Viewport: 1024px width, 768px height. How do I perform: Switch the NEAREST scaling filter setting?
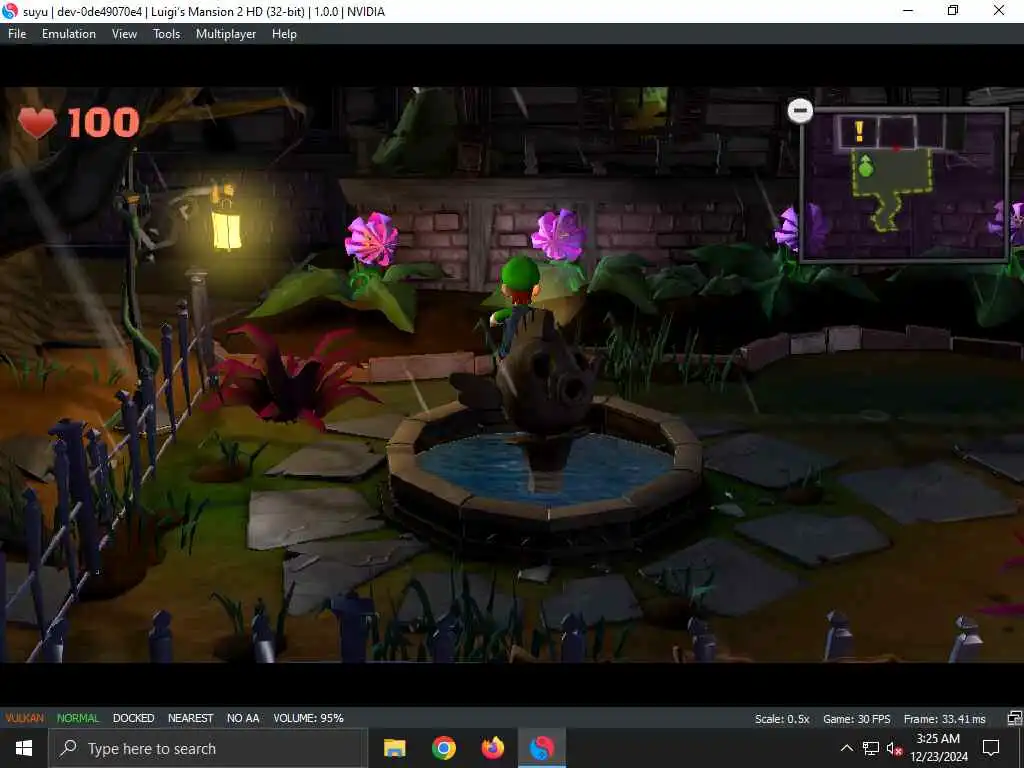pyautogui.click(x=191, y=718)
